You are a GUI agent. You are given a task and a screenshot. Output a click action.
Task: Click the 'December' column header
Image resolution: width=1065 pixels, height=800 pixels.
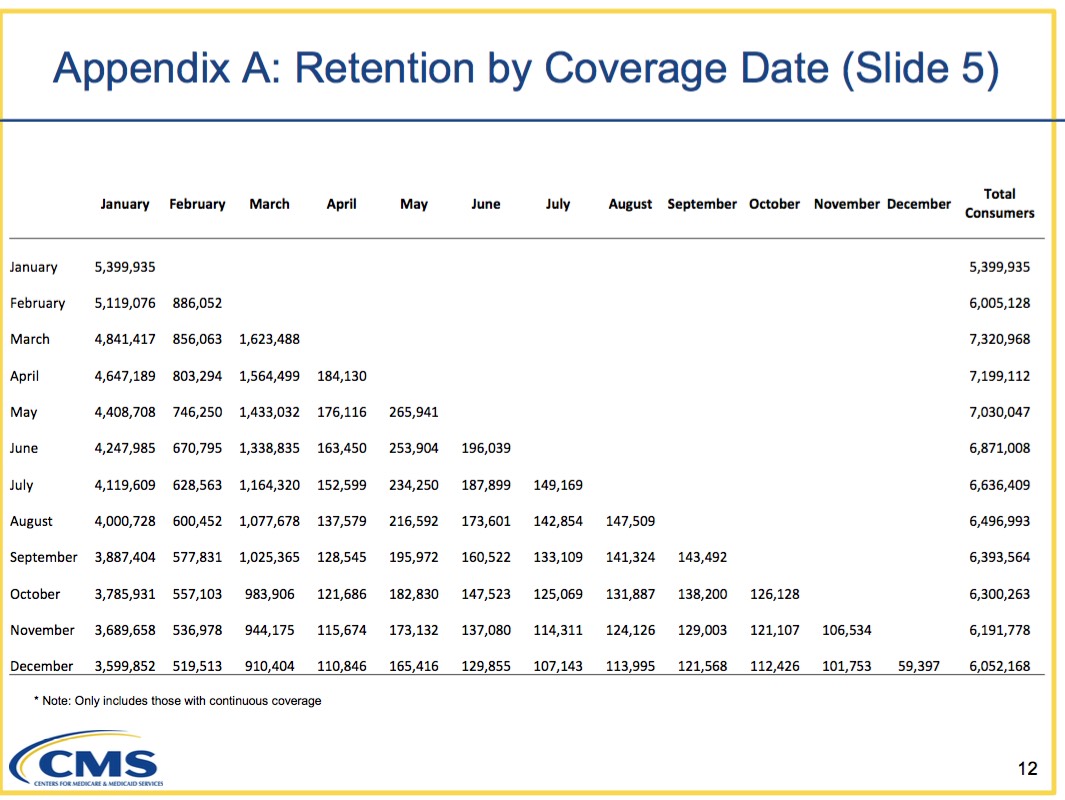(x=918, y=204)
